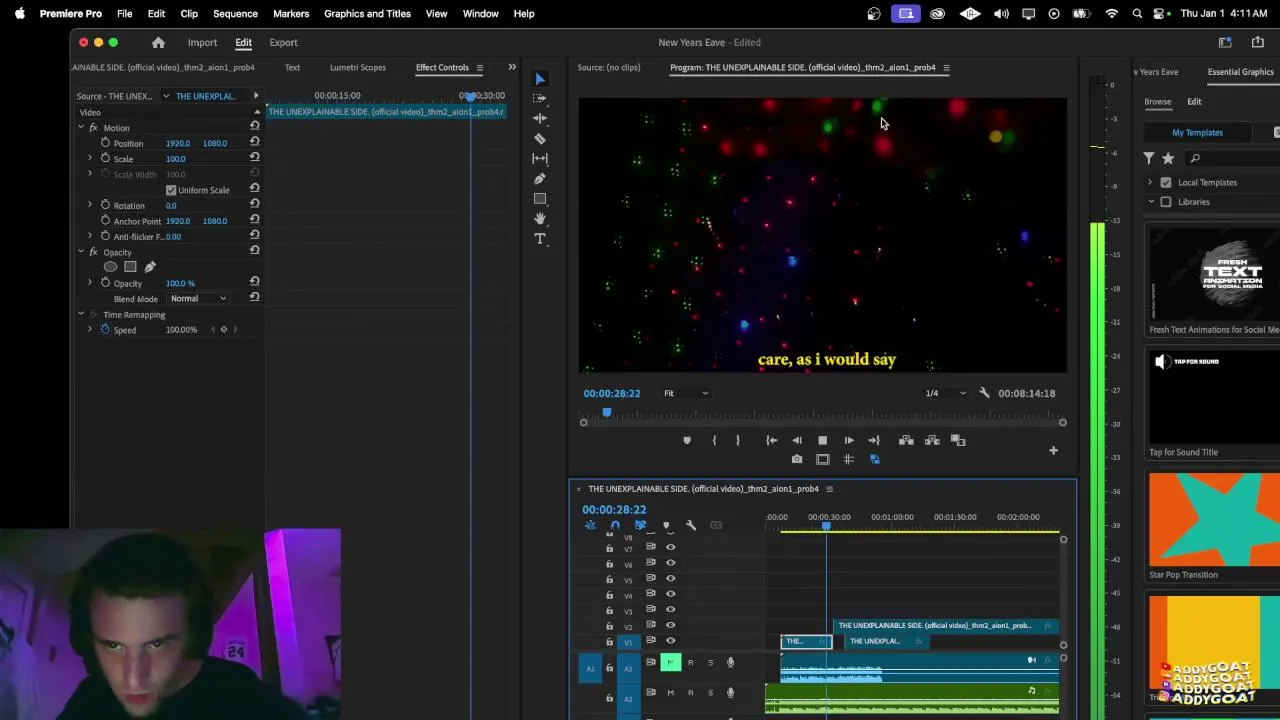Toggle lock on track V1
Image resolution: width=1280 pixels, height=720 pixels.
[x=609, y=641]
